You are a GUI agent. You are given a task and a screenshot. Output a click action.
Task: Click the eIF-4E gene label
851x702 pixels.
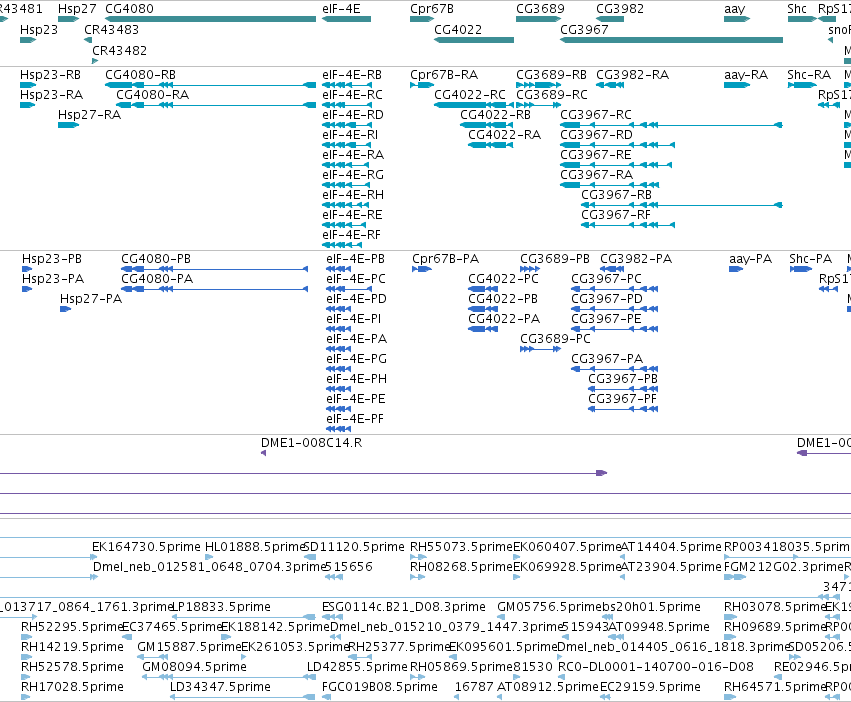tap(341, 9)
